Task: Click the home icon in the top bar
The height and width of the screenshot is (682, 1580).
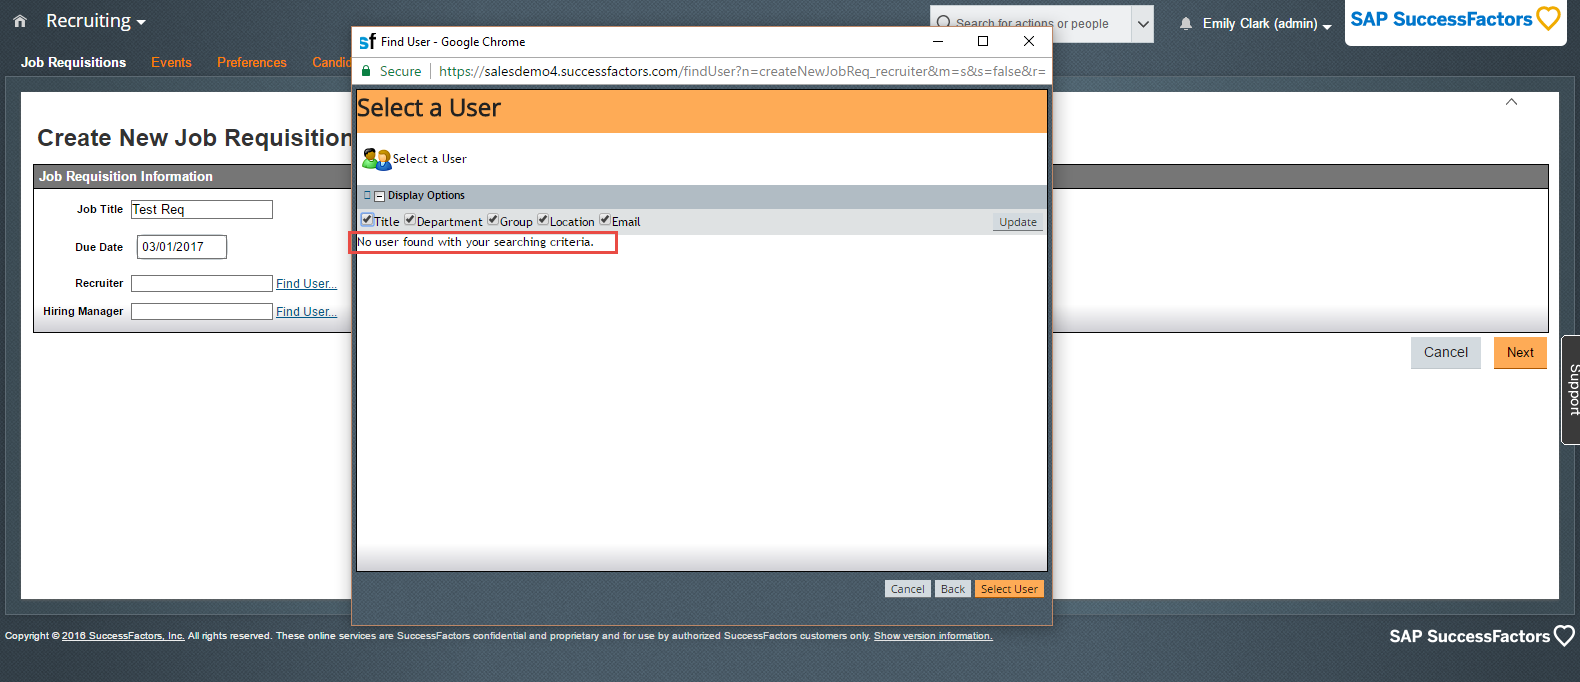Action: click(20, 21)
